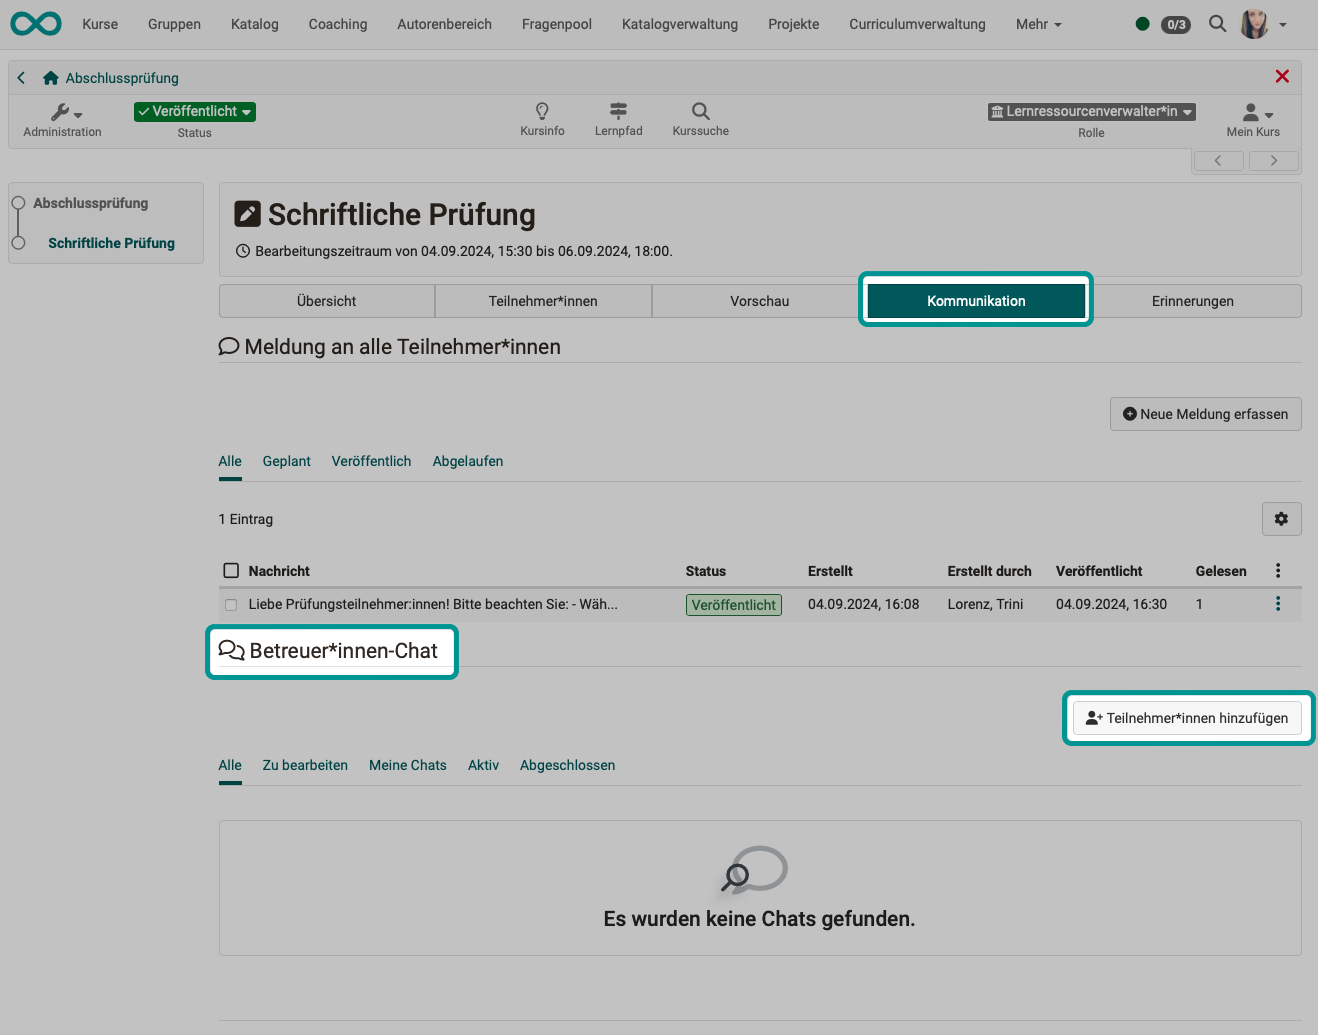Open global search via the magnifier icon

tap(1217, 24)
